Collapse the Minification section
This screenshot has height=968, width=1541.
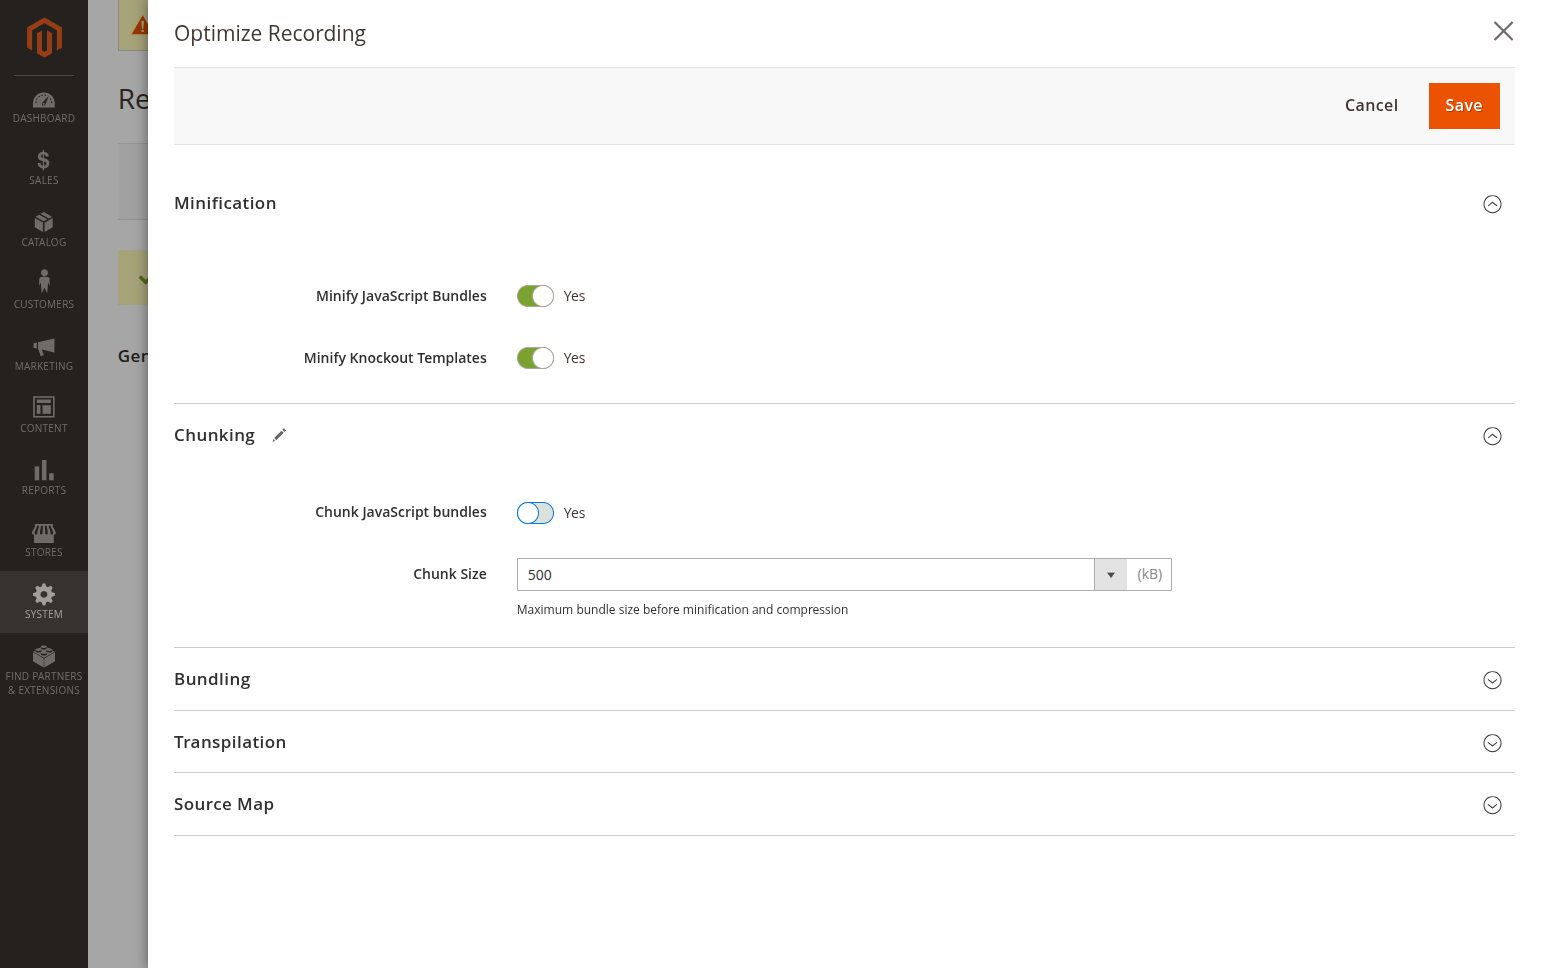tap(1492, 204)
